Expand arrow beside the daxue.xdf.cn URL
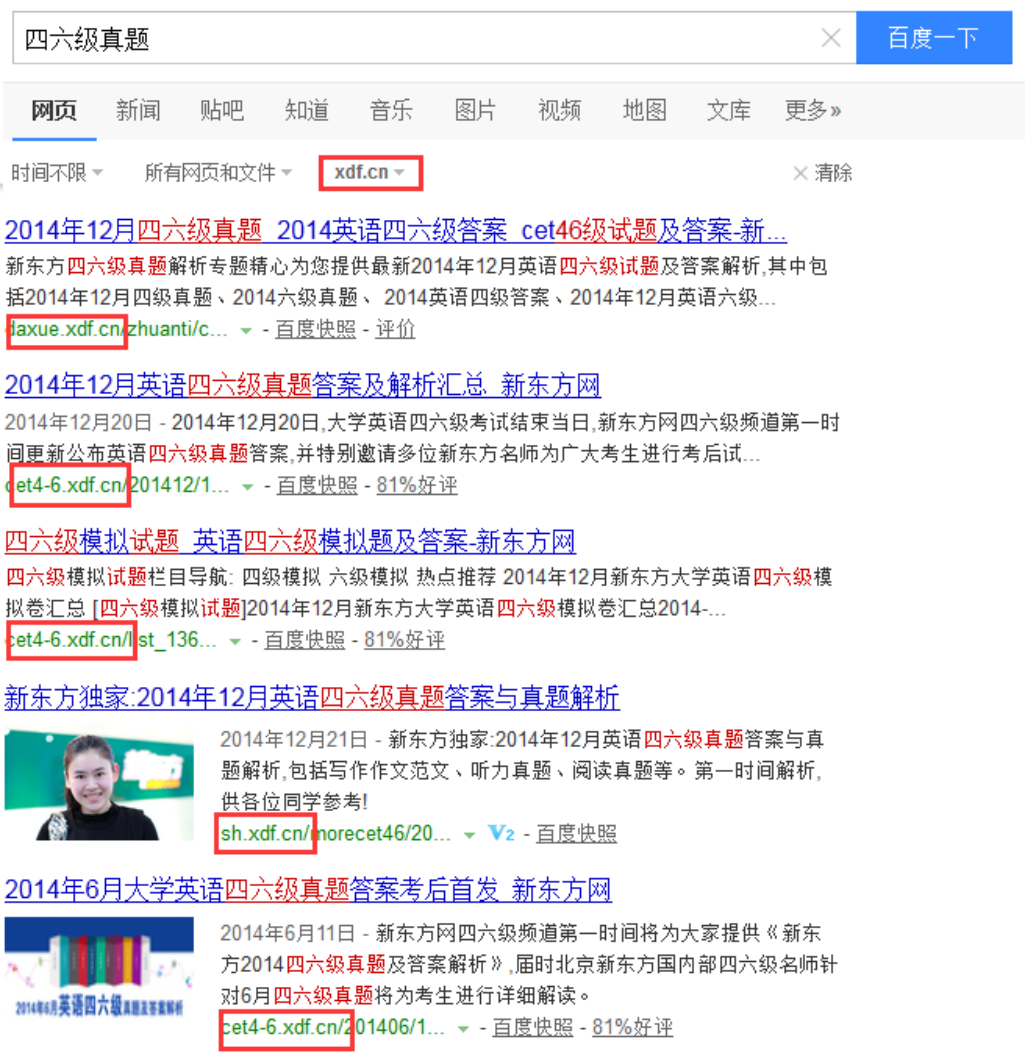Image resolution: width=1025 pixels, height=1056 pixels. coord(246,331)
